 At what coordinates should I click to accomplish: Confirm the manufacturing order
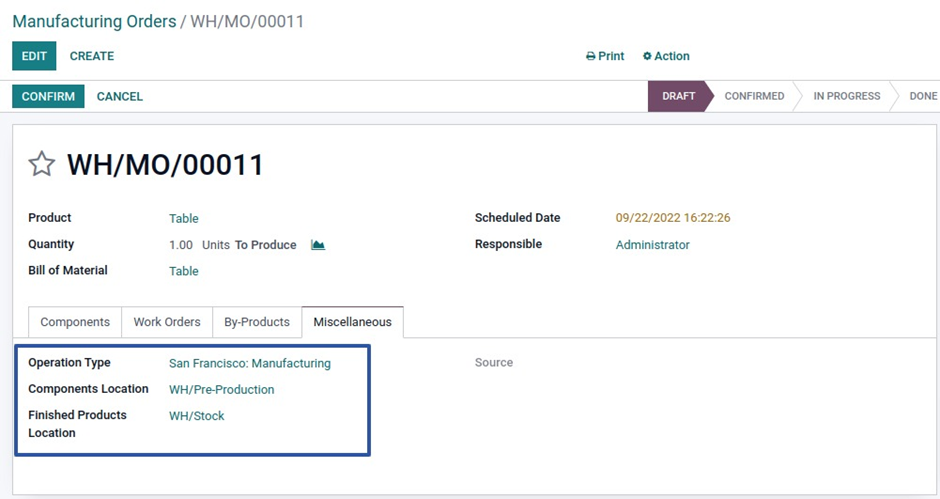(48, 97)
